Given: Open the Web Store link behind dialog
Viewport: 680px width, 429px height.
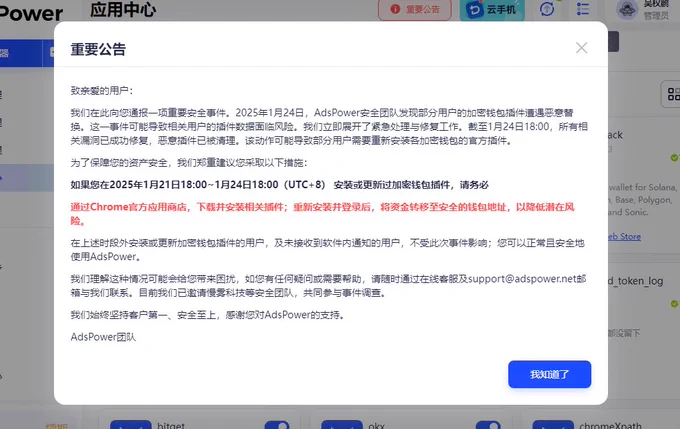Looking at the screenshot, I should click(624, 236).
